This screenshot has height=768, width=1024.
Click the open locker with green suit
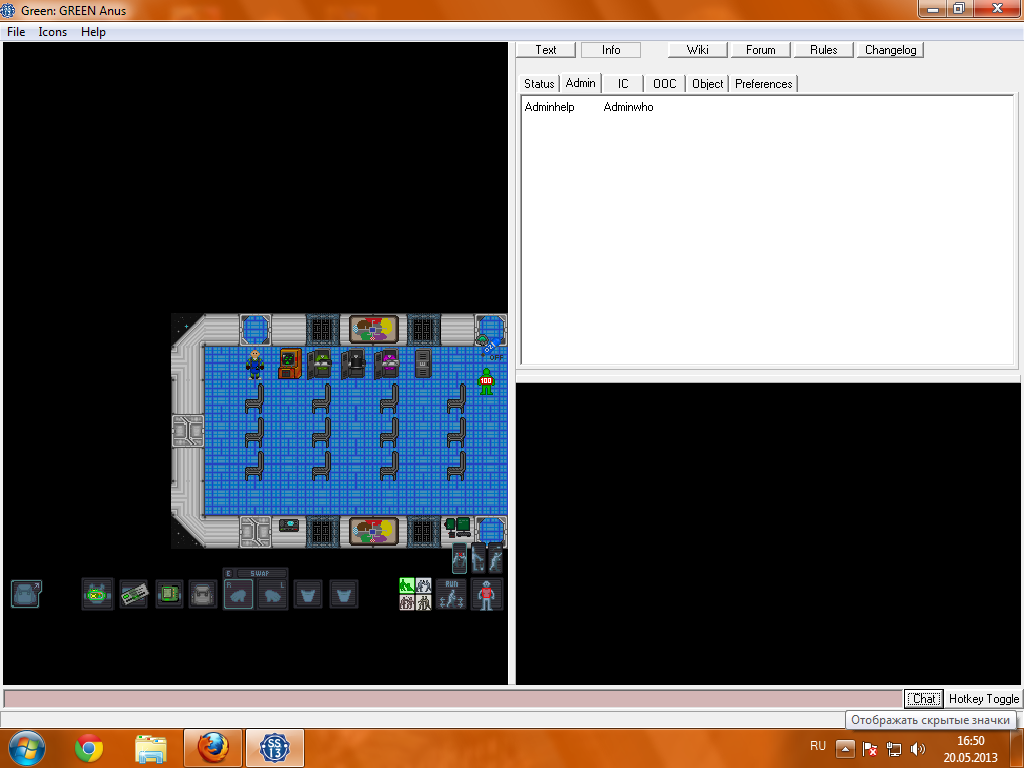point(320,364)
